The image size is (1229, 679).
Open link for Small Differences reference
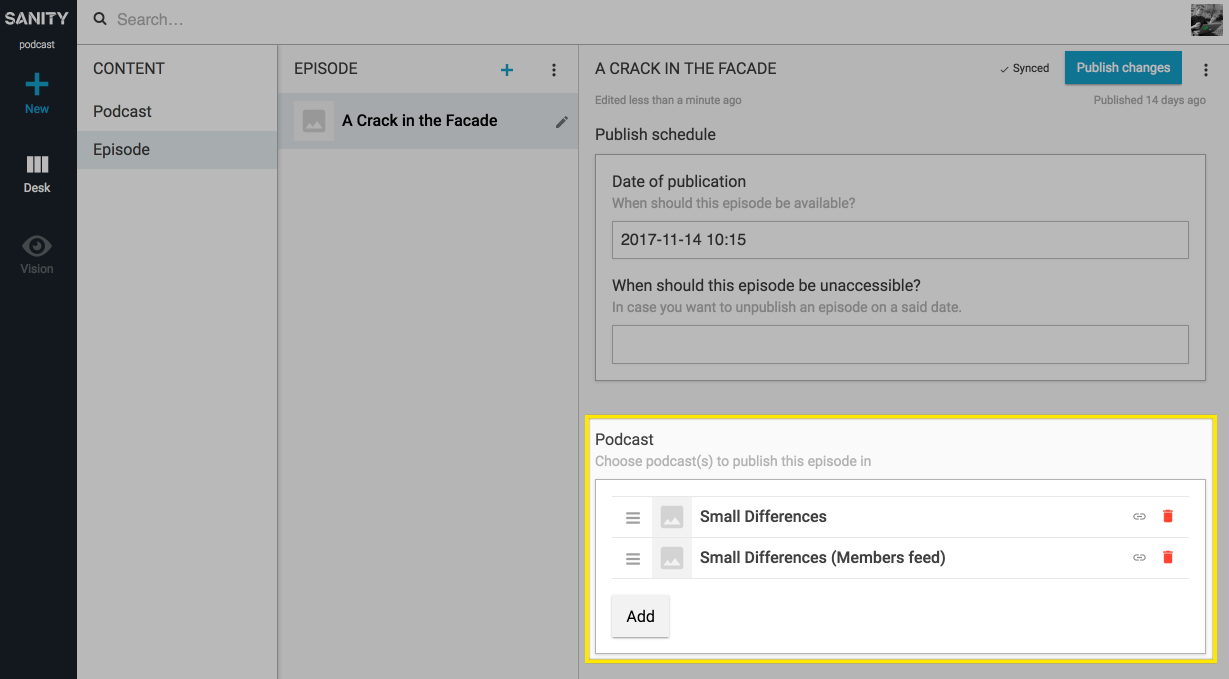(x=1139, y=517)
